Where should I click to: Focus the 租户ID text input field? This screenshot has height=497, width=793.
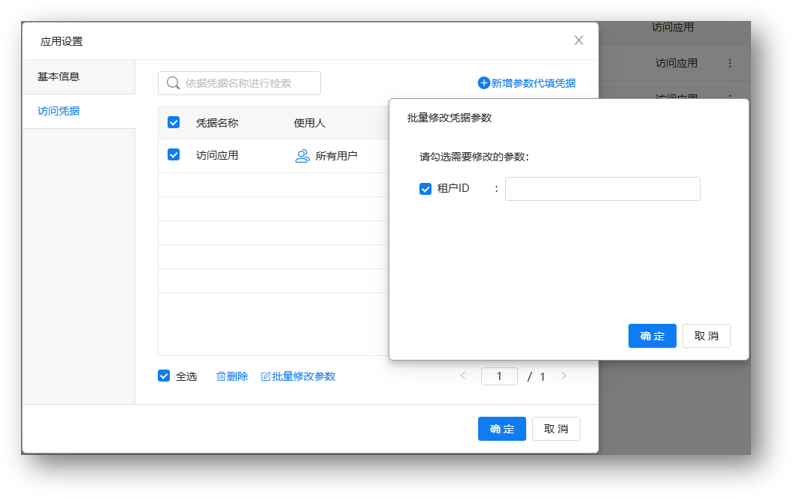602,189
